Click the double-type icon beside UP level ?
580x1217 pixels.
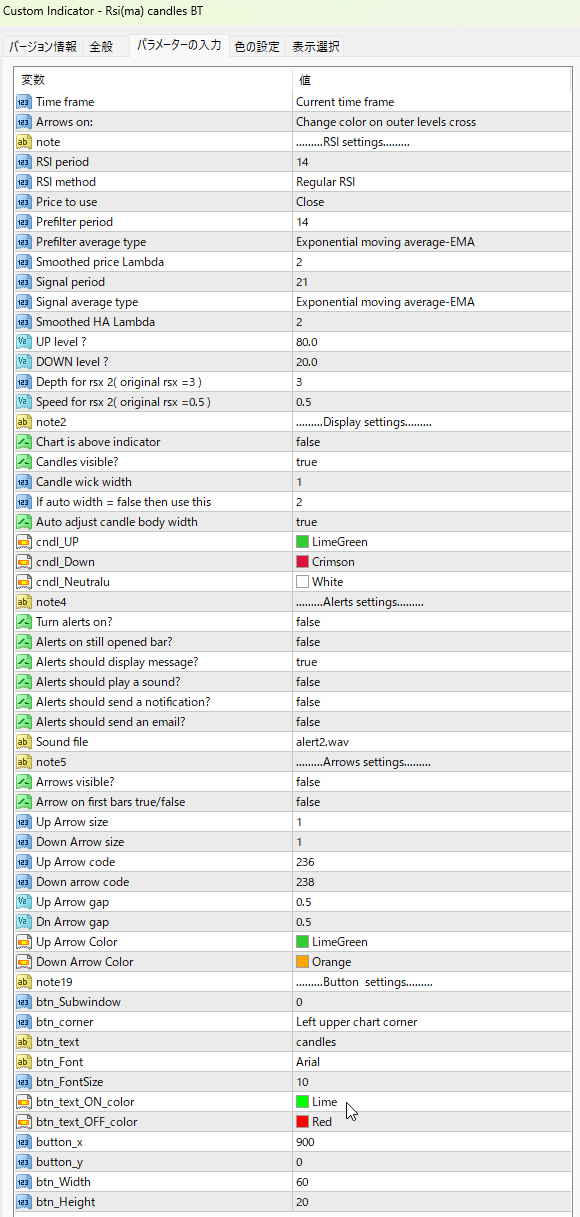click(24, 342)
